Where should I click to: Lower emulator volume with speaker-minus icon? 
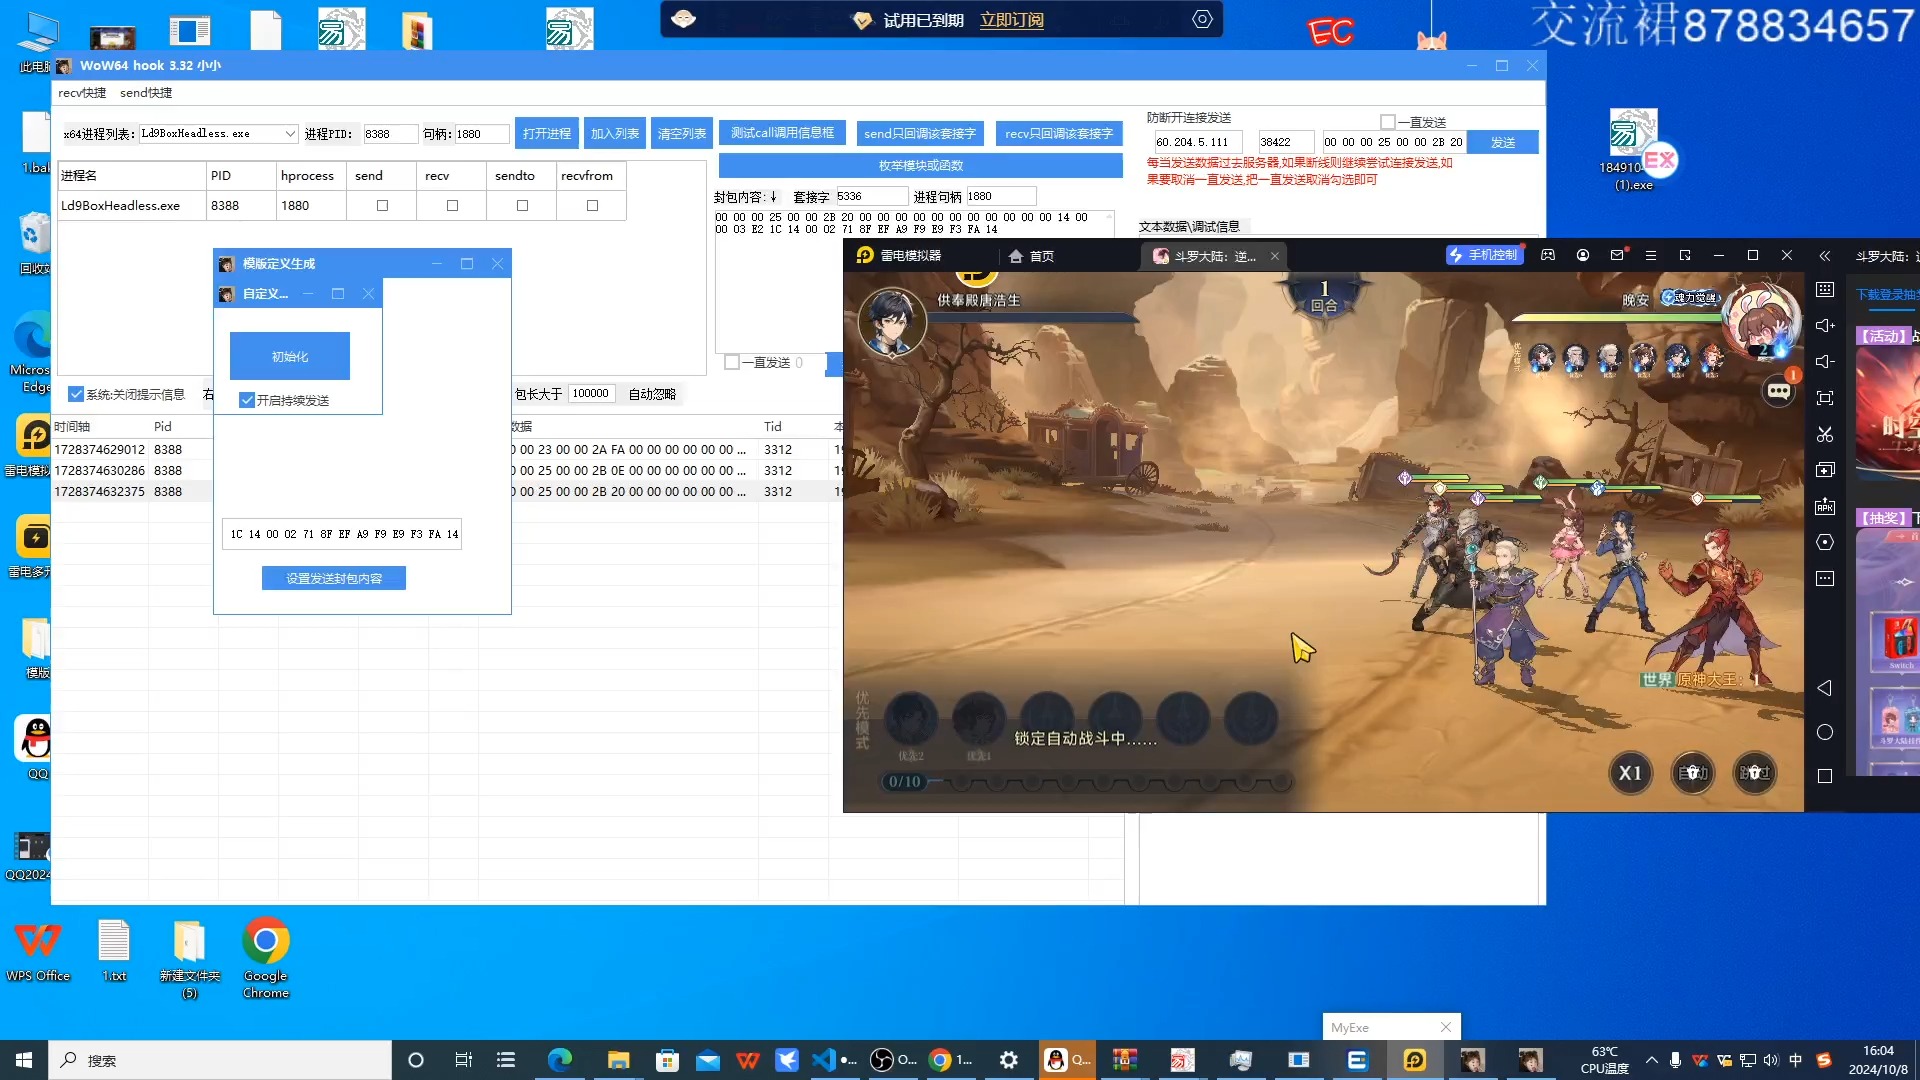(x=1825, y=361)
